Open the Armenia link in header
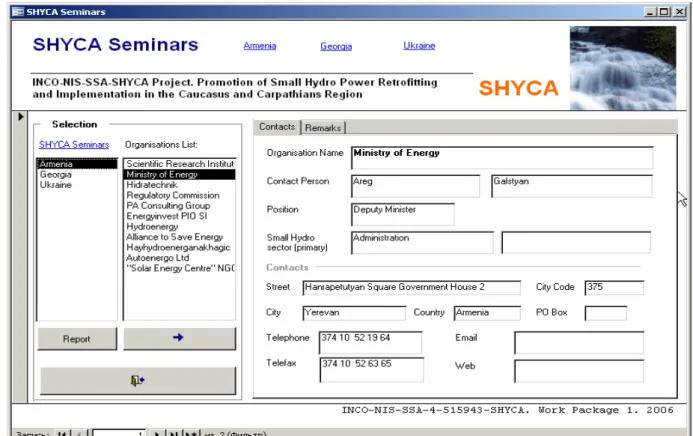The height and width of the screenshot is (436, 693). click(260, 45)
